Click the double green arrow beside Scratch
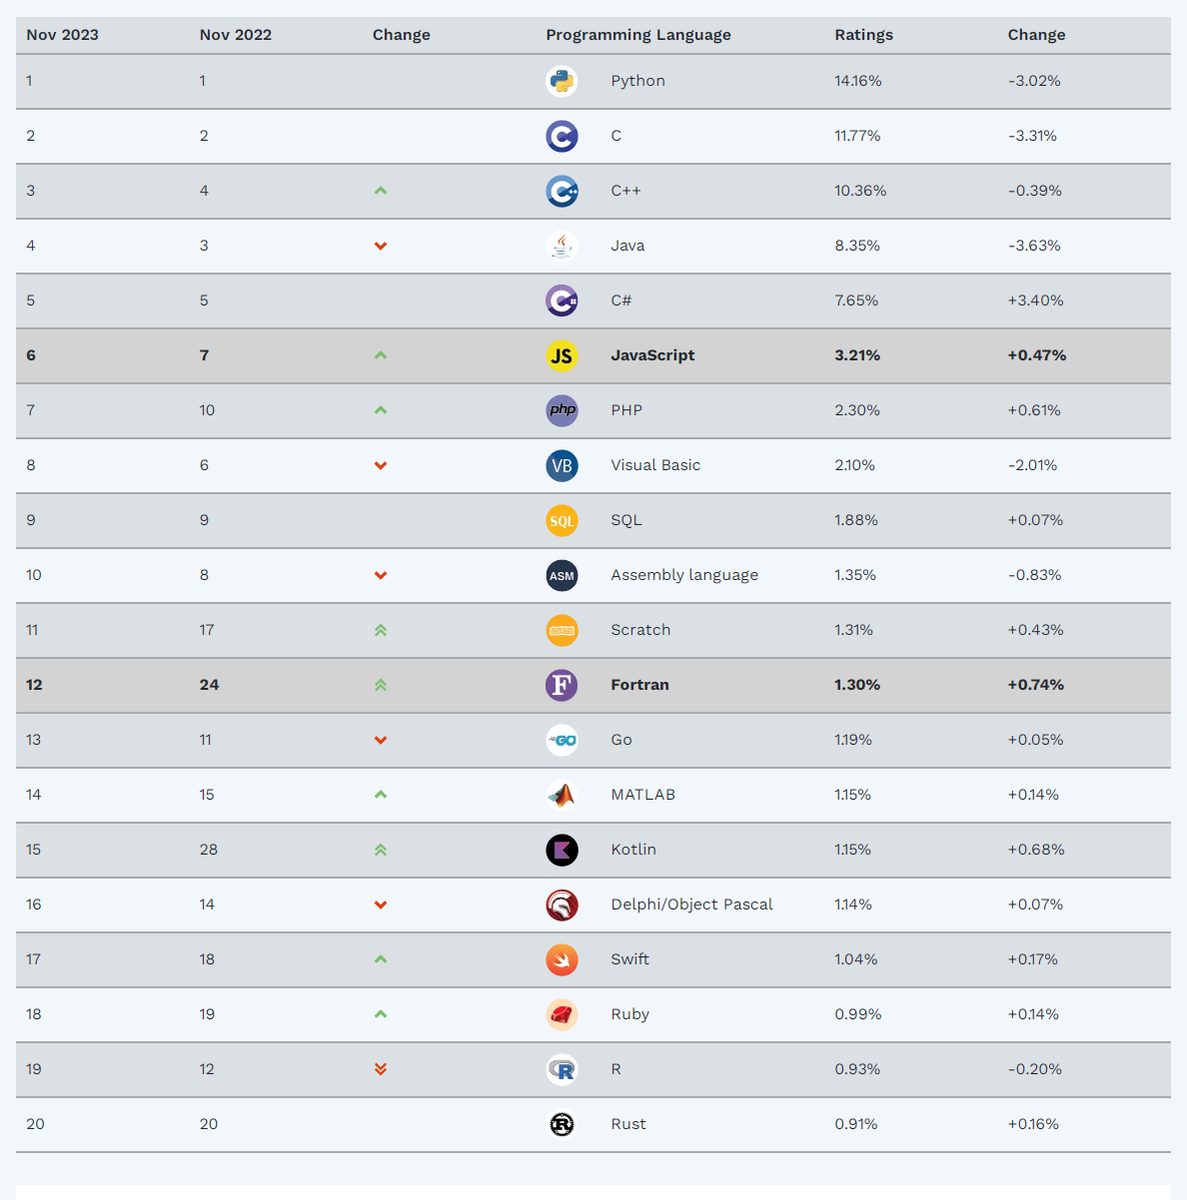1187x1200 pixels. (x=380, y=630)
